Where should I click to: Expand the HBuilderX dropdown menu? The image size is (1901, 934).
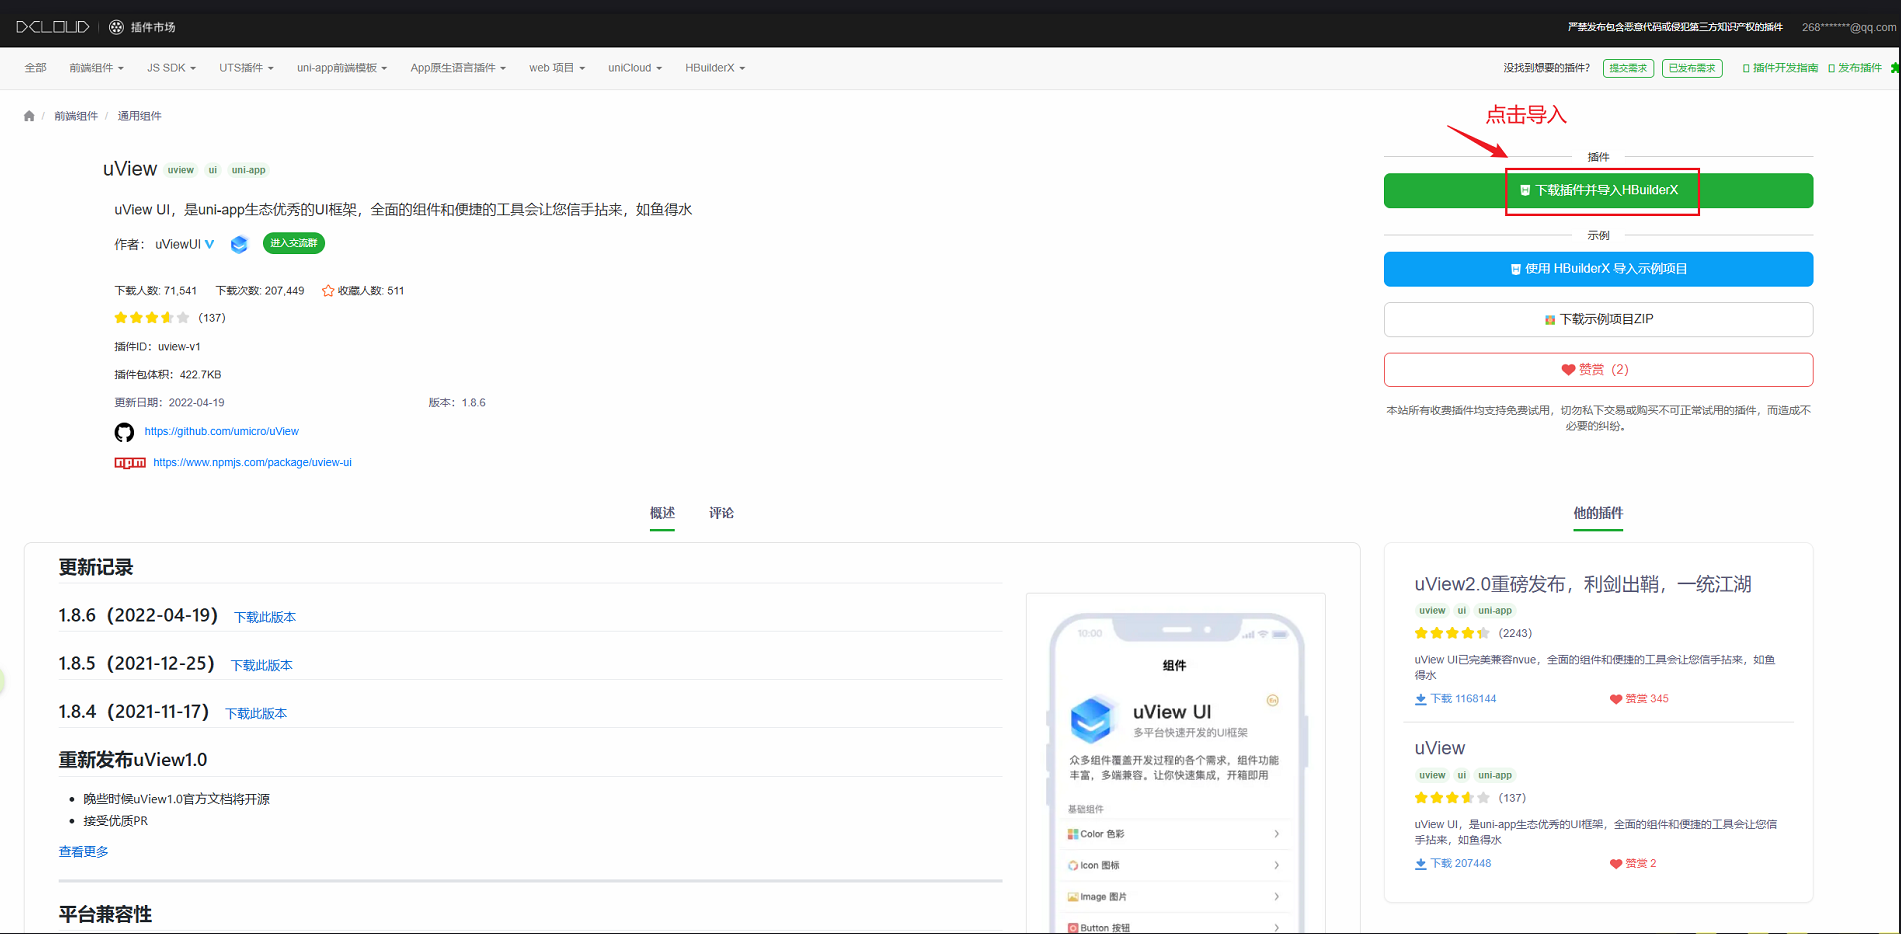(x=715, y=68)
